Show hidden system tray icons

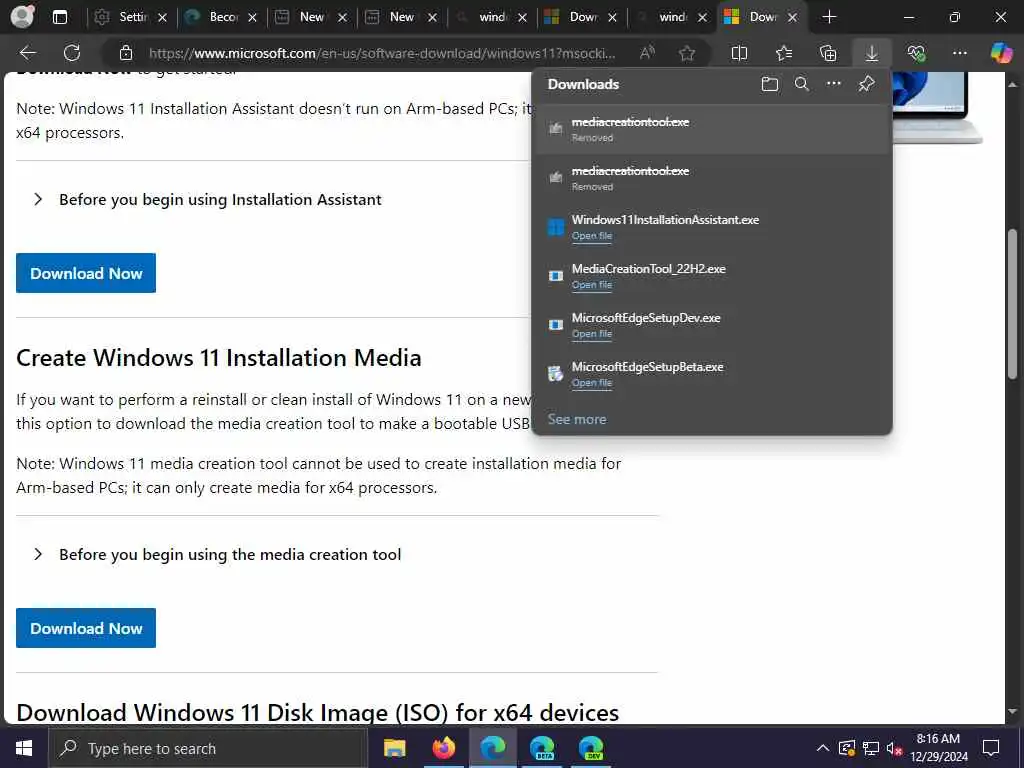tap(822, 748)
